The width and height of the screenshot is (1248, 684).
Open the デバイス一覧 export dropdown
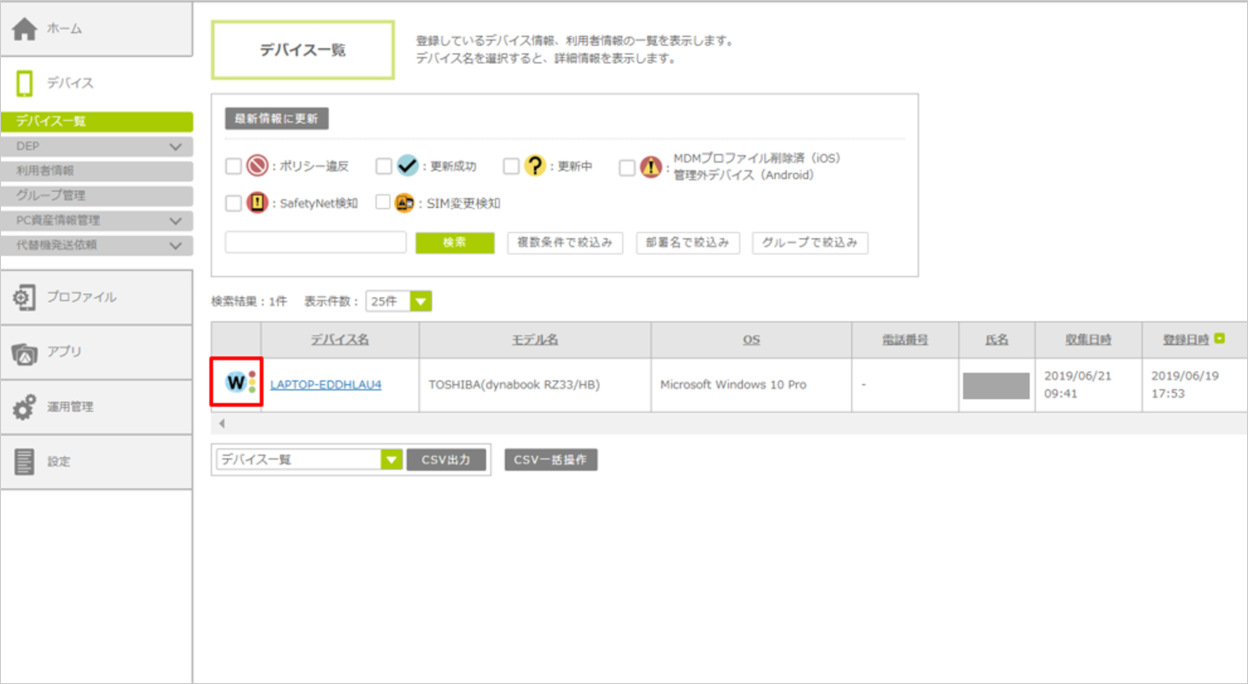pos(390,460)
